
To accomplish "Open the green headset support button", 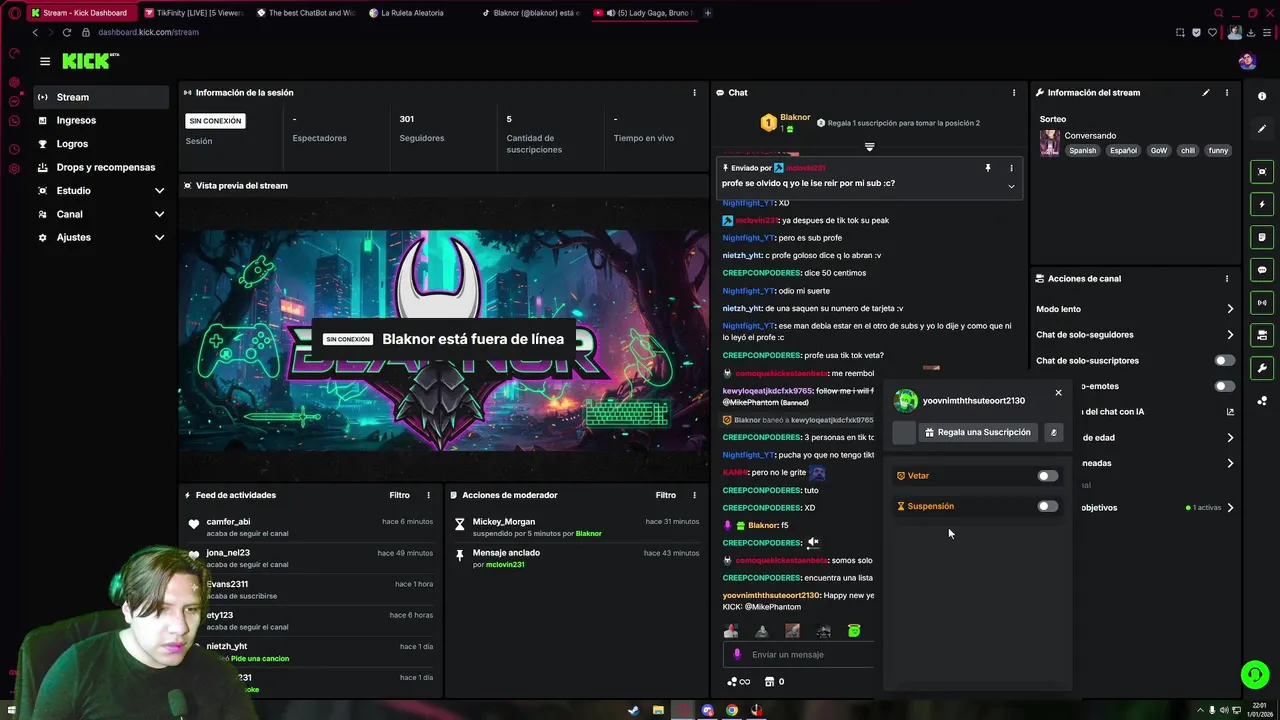I will (1255, 675).
